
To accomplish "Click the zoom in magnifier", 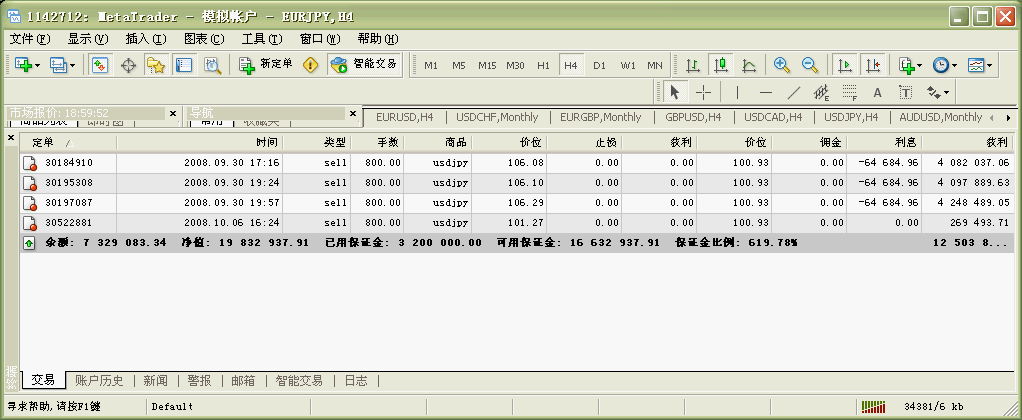I will coord(782,65).
